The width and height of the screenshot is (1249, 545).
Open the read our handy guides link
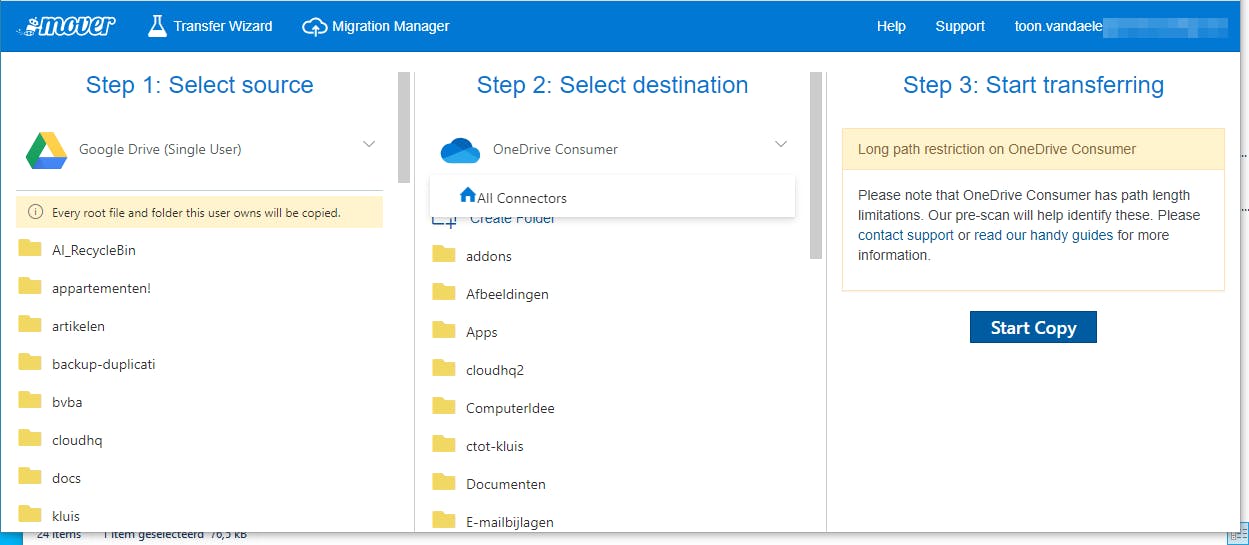tap(1043, 236)
